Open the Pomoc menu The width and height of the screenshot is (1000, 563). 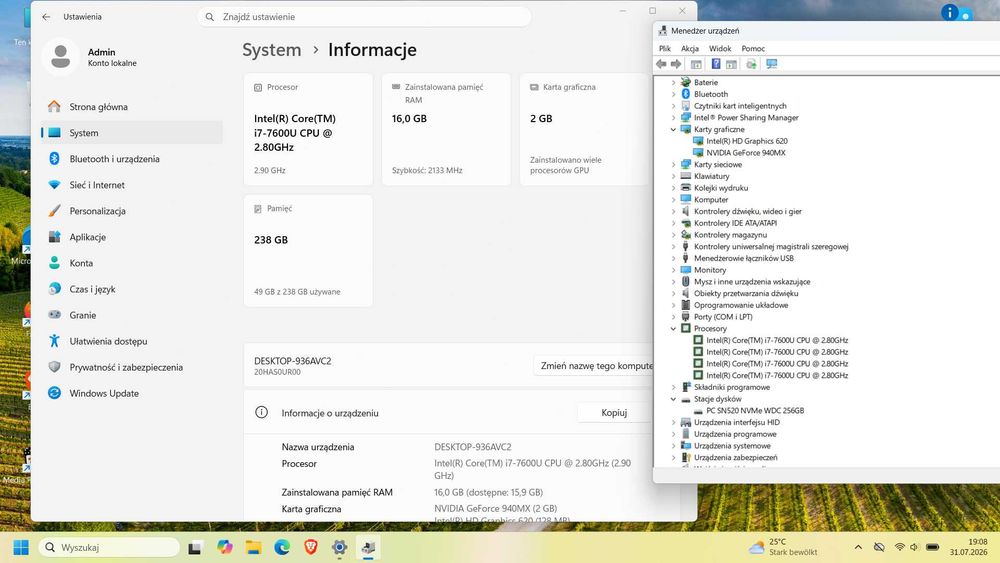point(753,48)
